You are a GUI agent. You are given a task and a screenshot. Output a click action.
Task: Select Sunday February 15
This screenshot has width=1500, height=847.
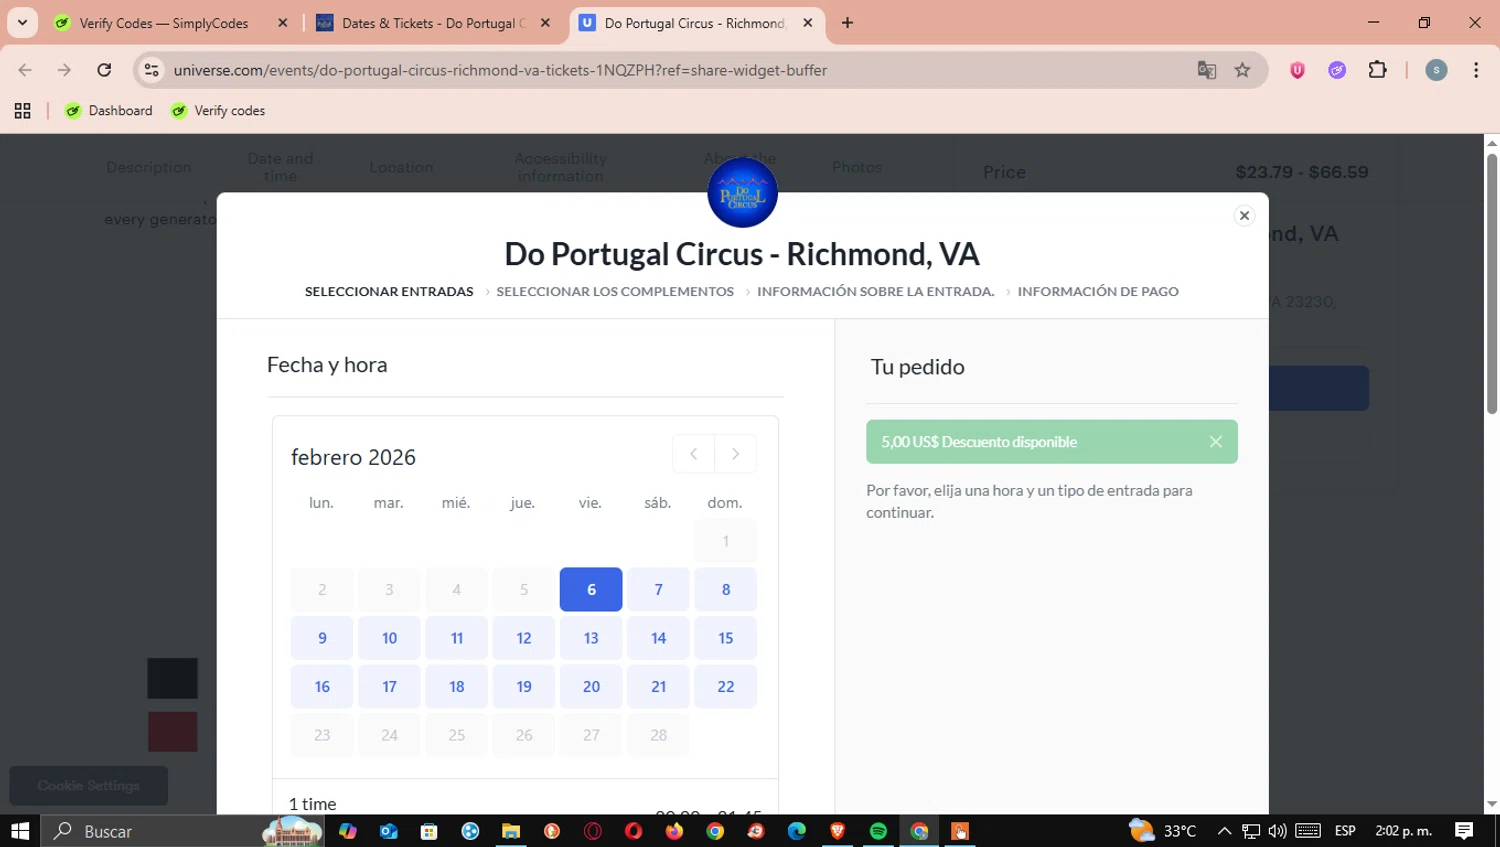(726, 638)
